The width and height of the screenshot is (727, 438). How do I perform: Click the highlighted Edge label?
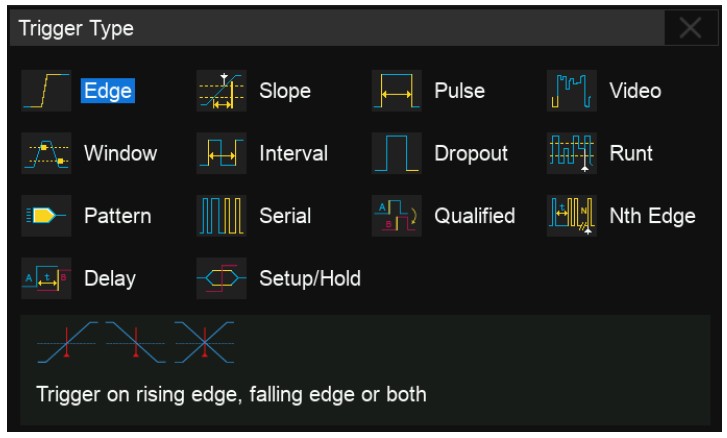click(x=108, y=91)
